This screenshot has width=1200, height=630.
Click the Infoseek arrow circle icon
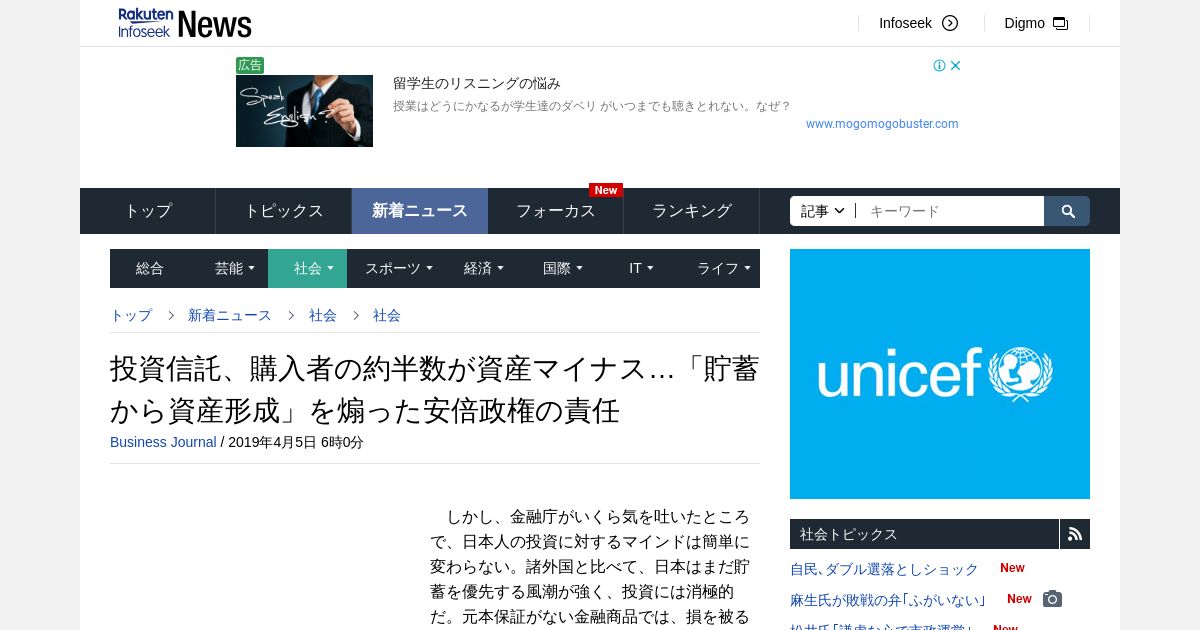950,23
